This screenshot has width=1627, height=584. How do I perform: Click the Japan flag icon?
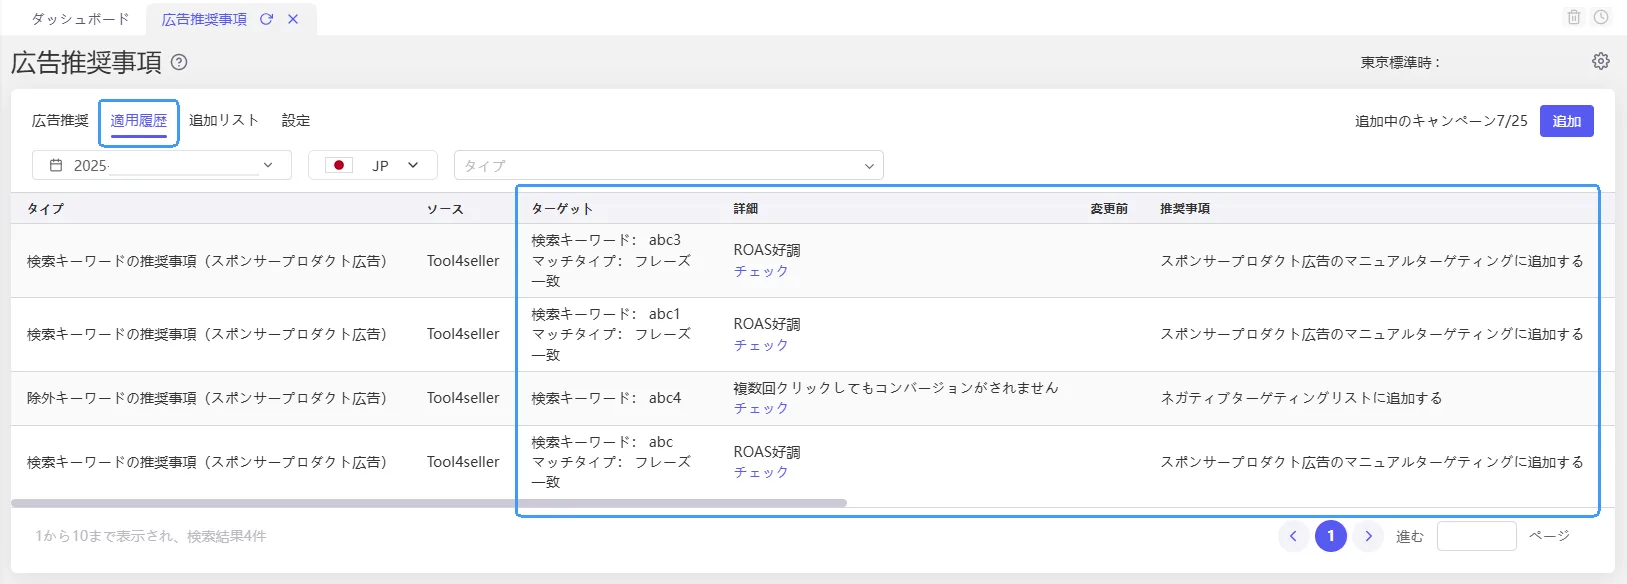pos(339,165)
